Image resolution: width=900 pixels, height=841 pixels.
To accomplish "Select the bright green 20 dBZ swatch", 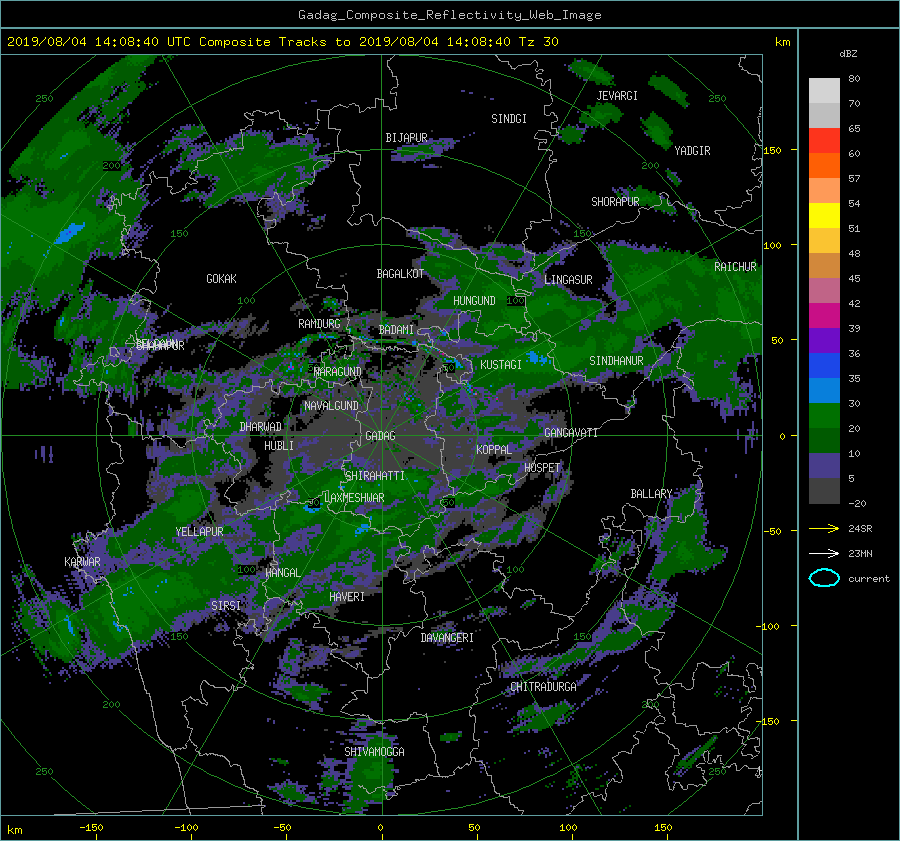I will tap(824, 416).
